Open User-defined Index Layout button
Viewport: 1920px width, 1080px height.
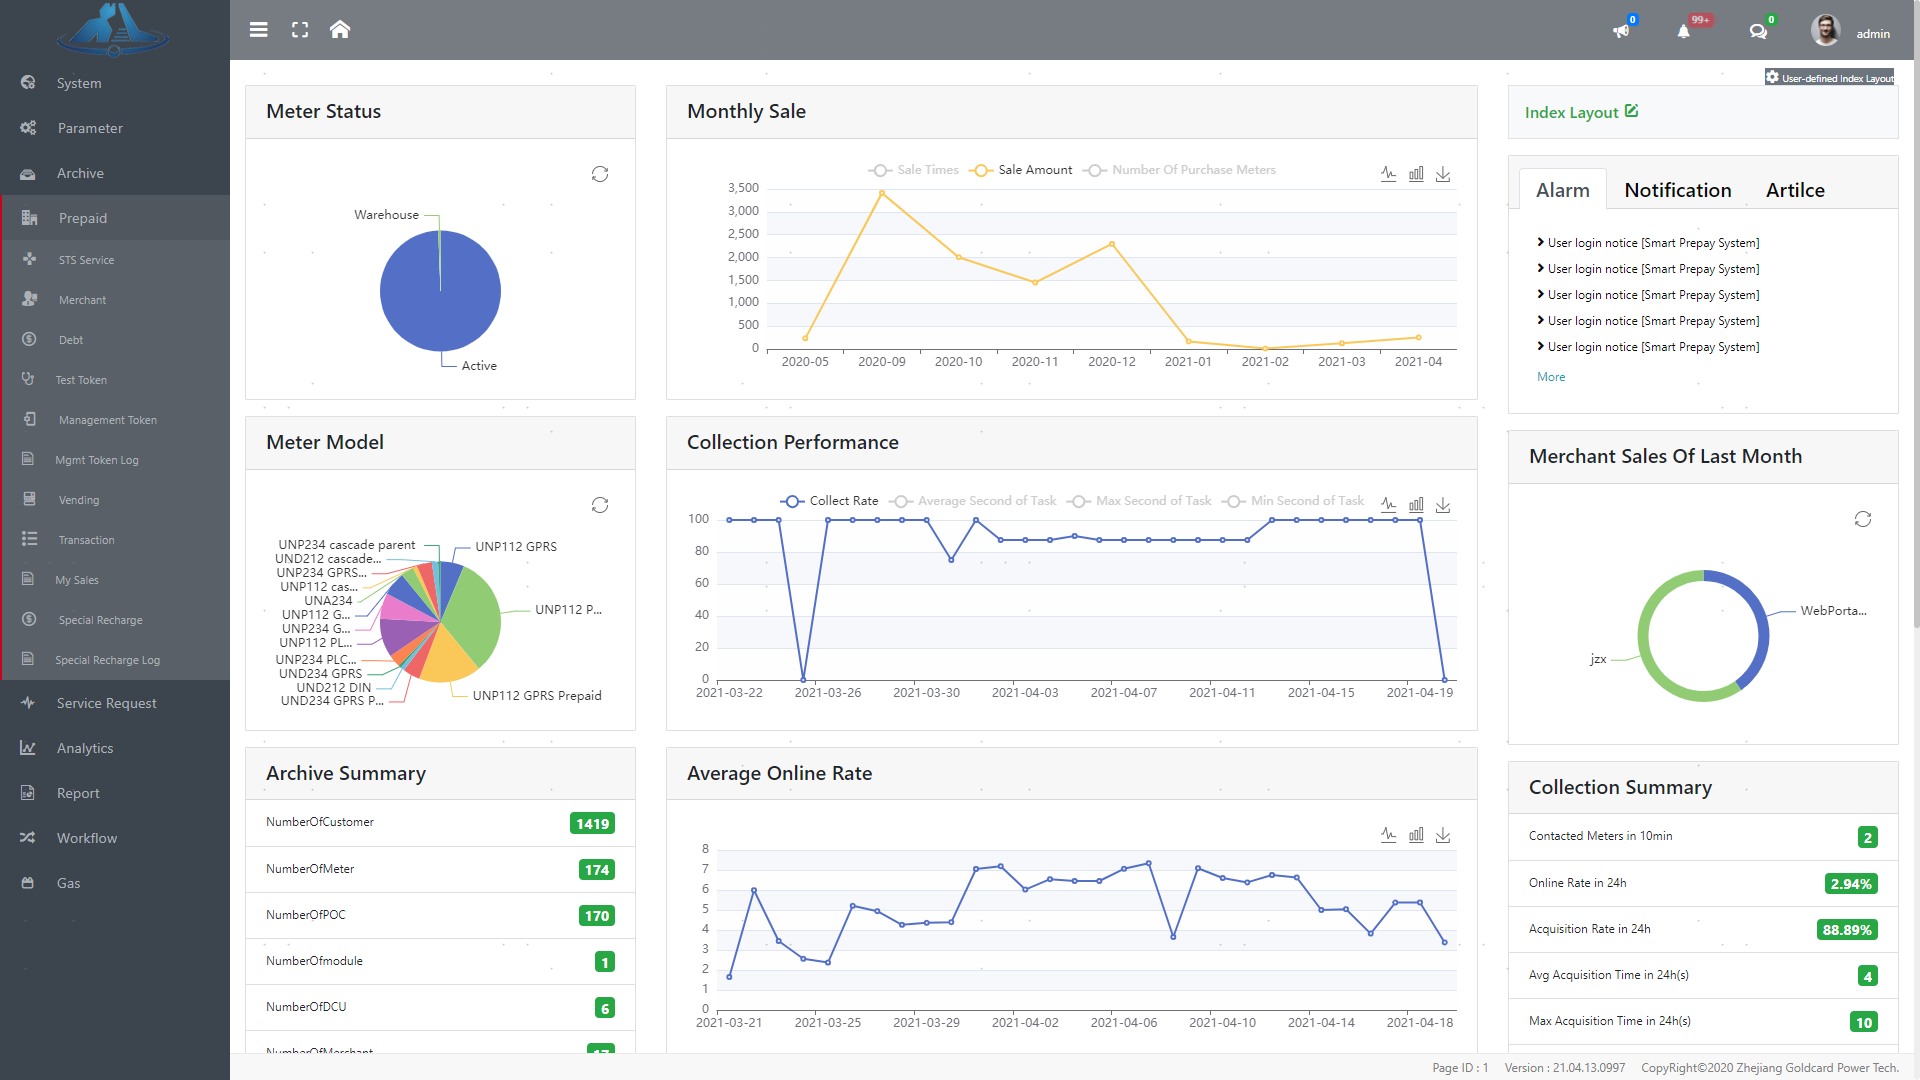tap(1830, 78)
